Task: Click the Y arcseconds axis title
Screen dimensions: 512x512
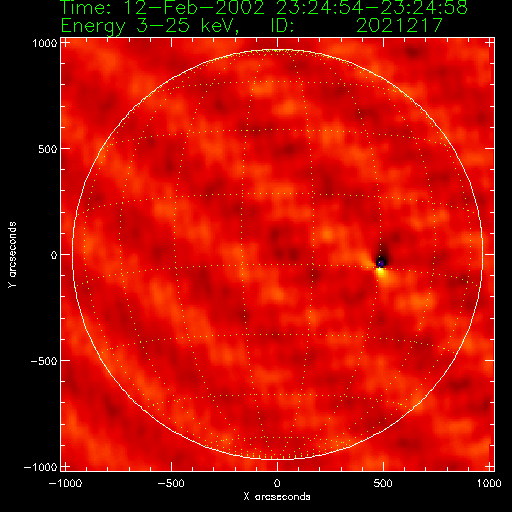Action: tap(12, 254)
